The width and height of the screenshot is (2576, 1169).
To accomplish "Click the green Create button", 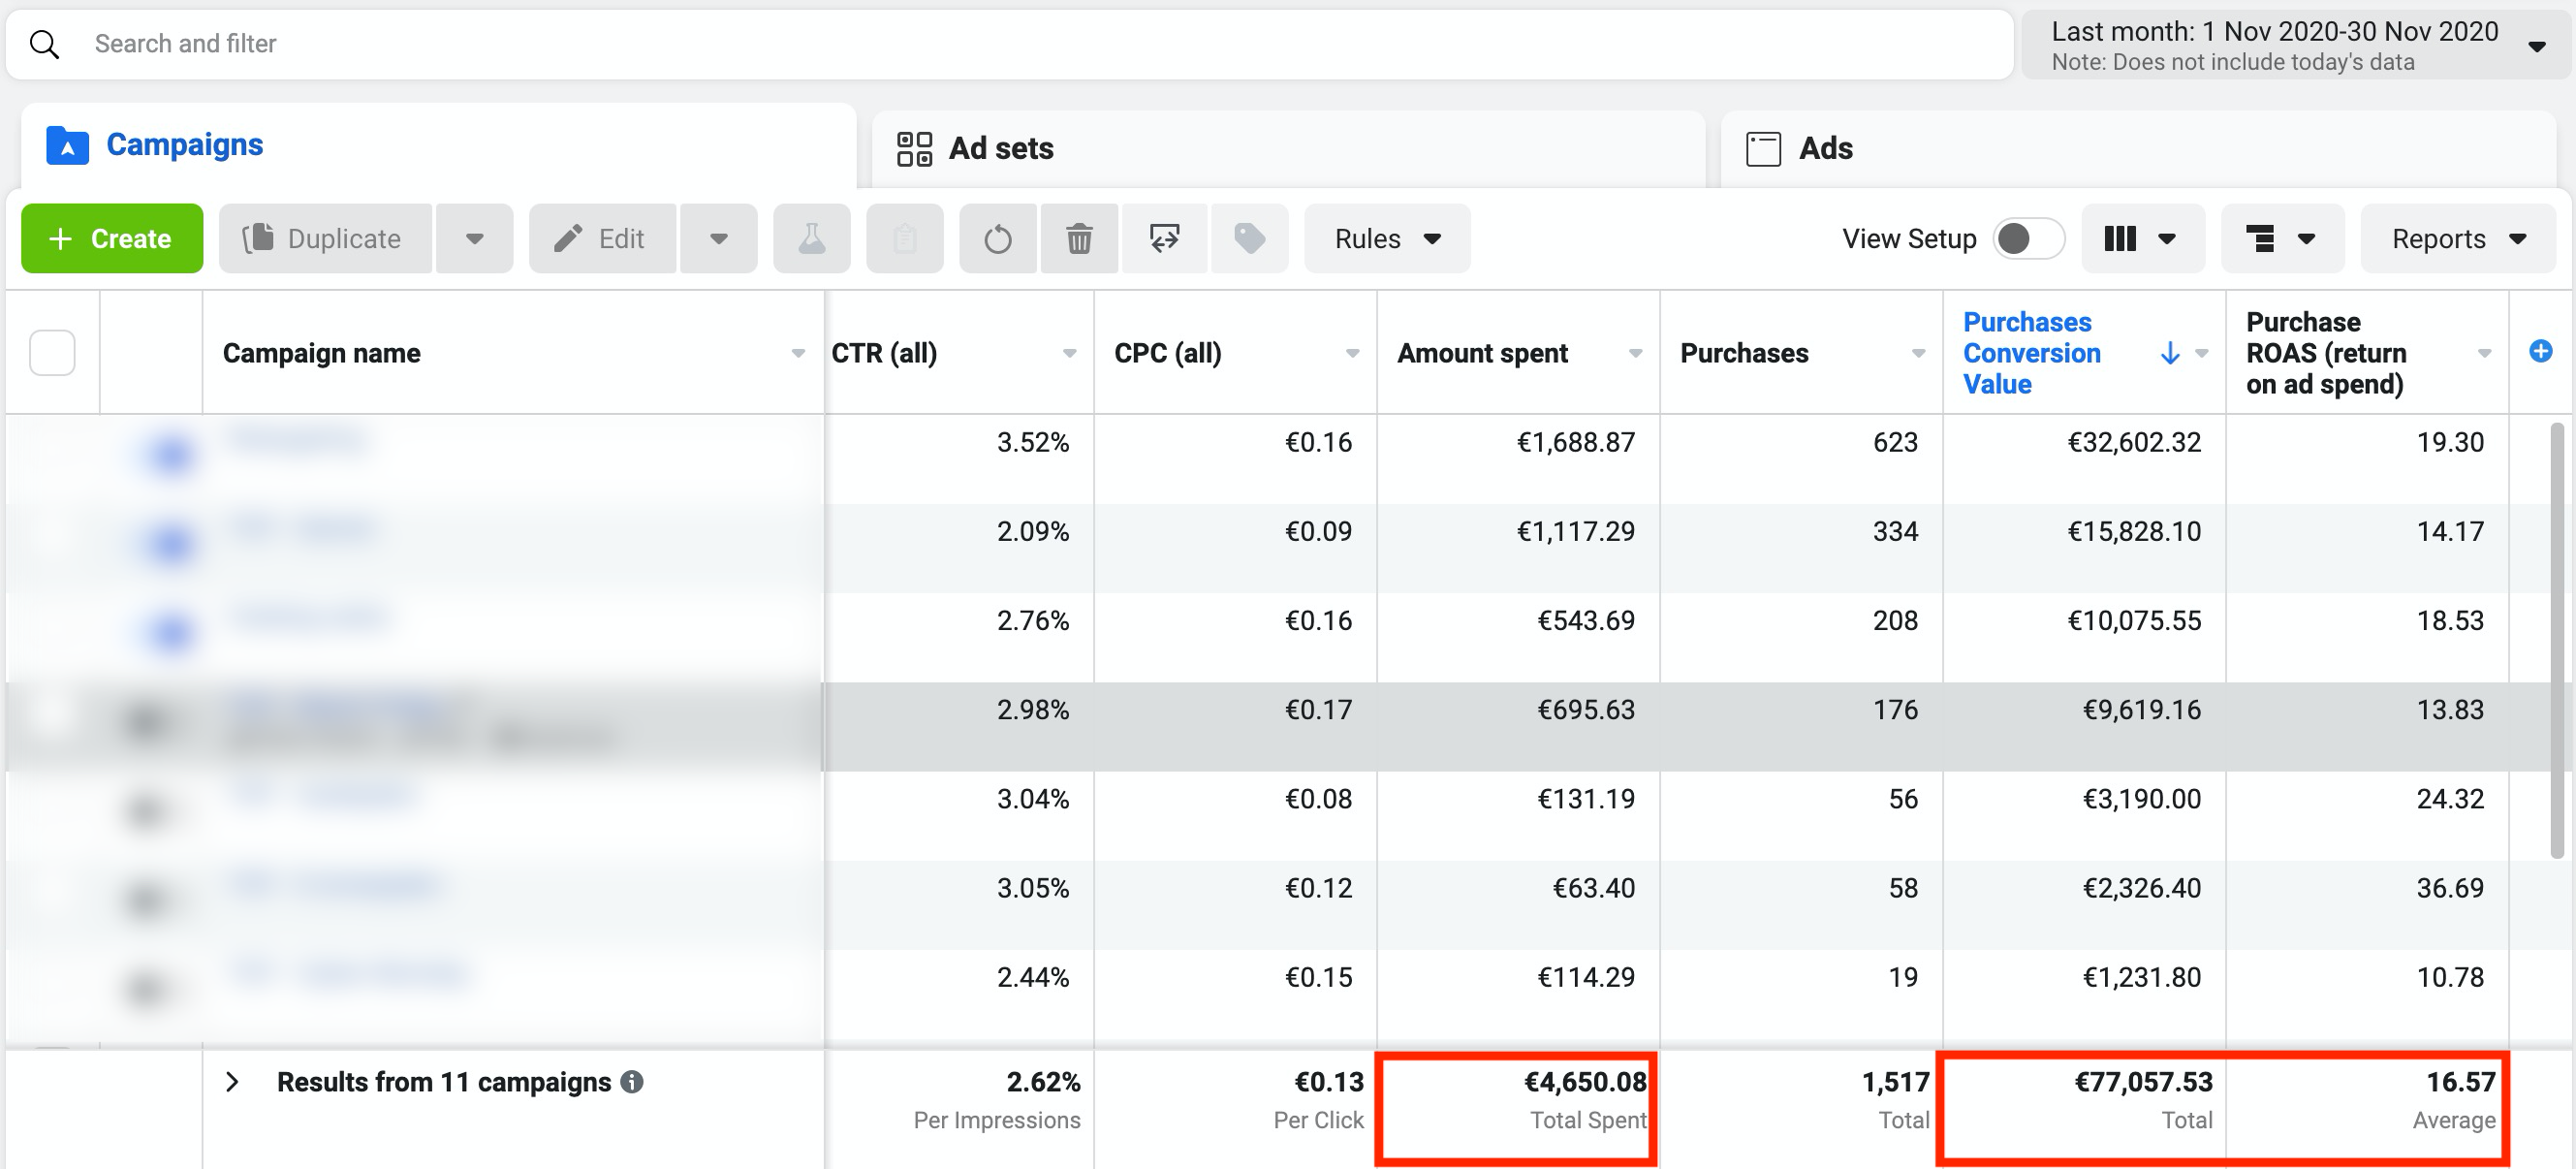I will (112, 238).
